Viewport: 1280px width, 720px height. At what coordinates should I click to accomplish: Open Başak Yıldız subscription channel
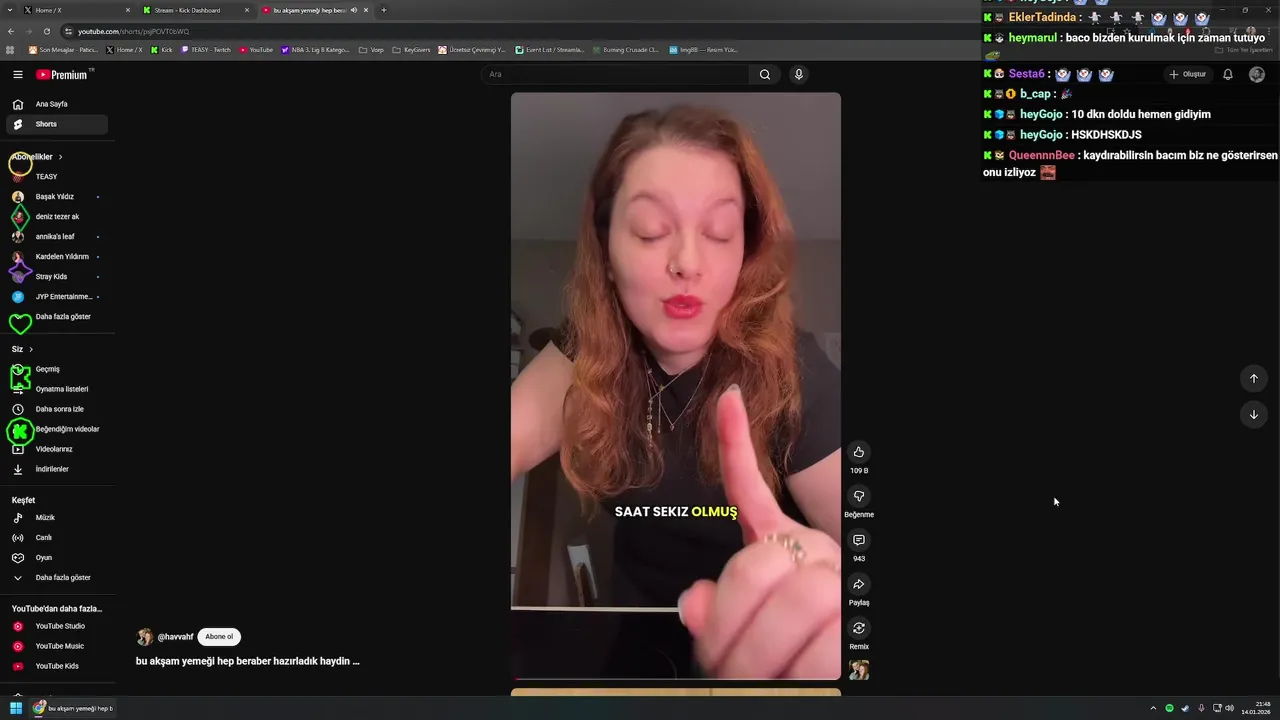(57, 197)
